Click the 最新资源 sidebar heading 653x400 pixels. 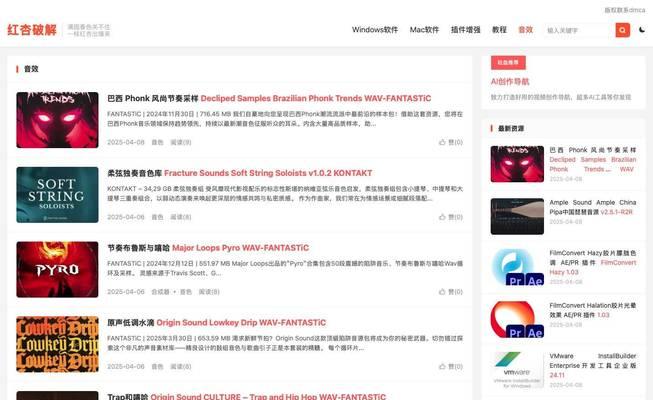(x=511, y=128)
